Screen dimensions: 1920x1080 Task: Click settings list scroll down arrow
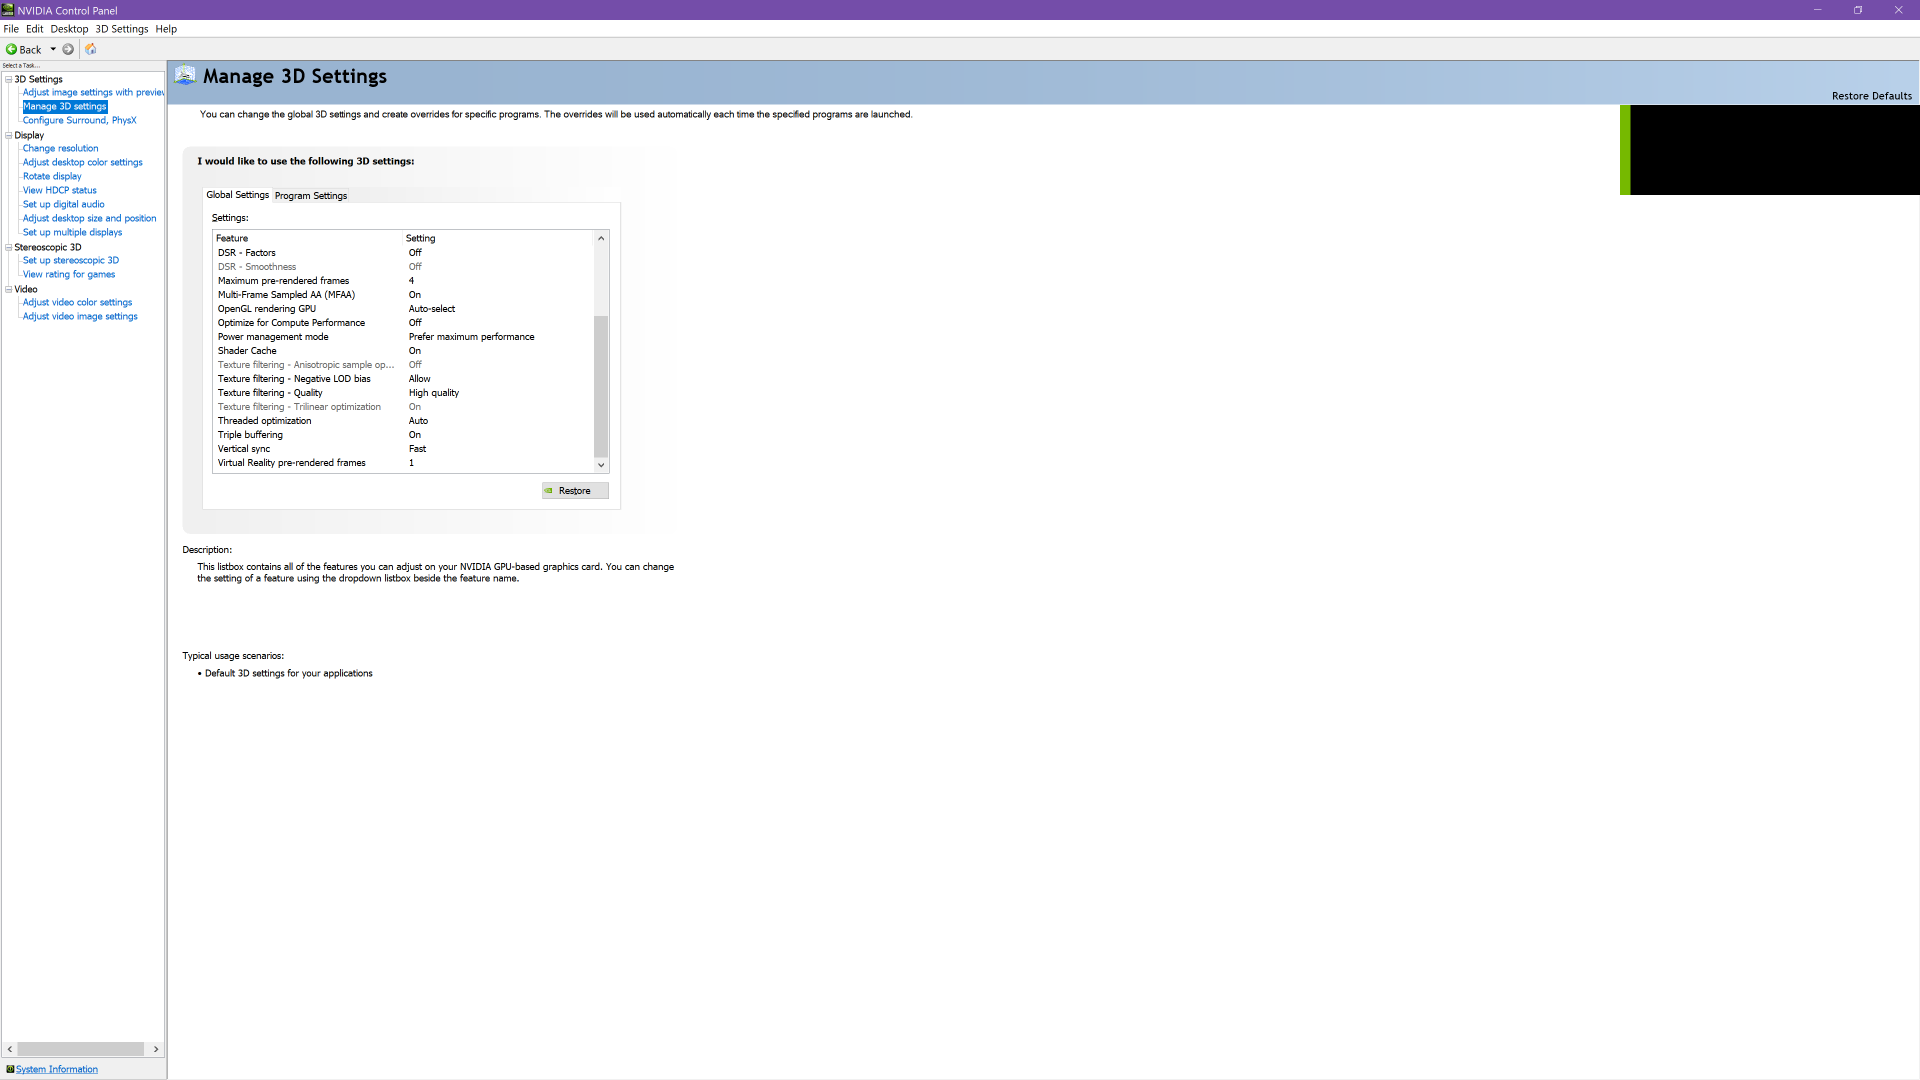(x=601, y=465)
